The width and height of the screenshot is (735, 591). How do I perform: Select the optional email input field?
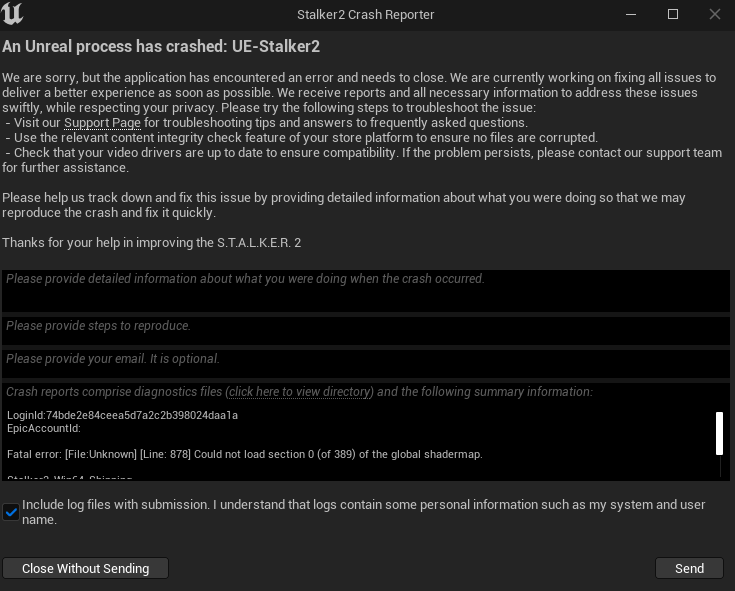366,362
